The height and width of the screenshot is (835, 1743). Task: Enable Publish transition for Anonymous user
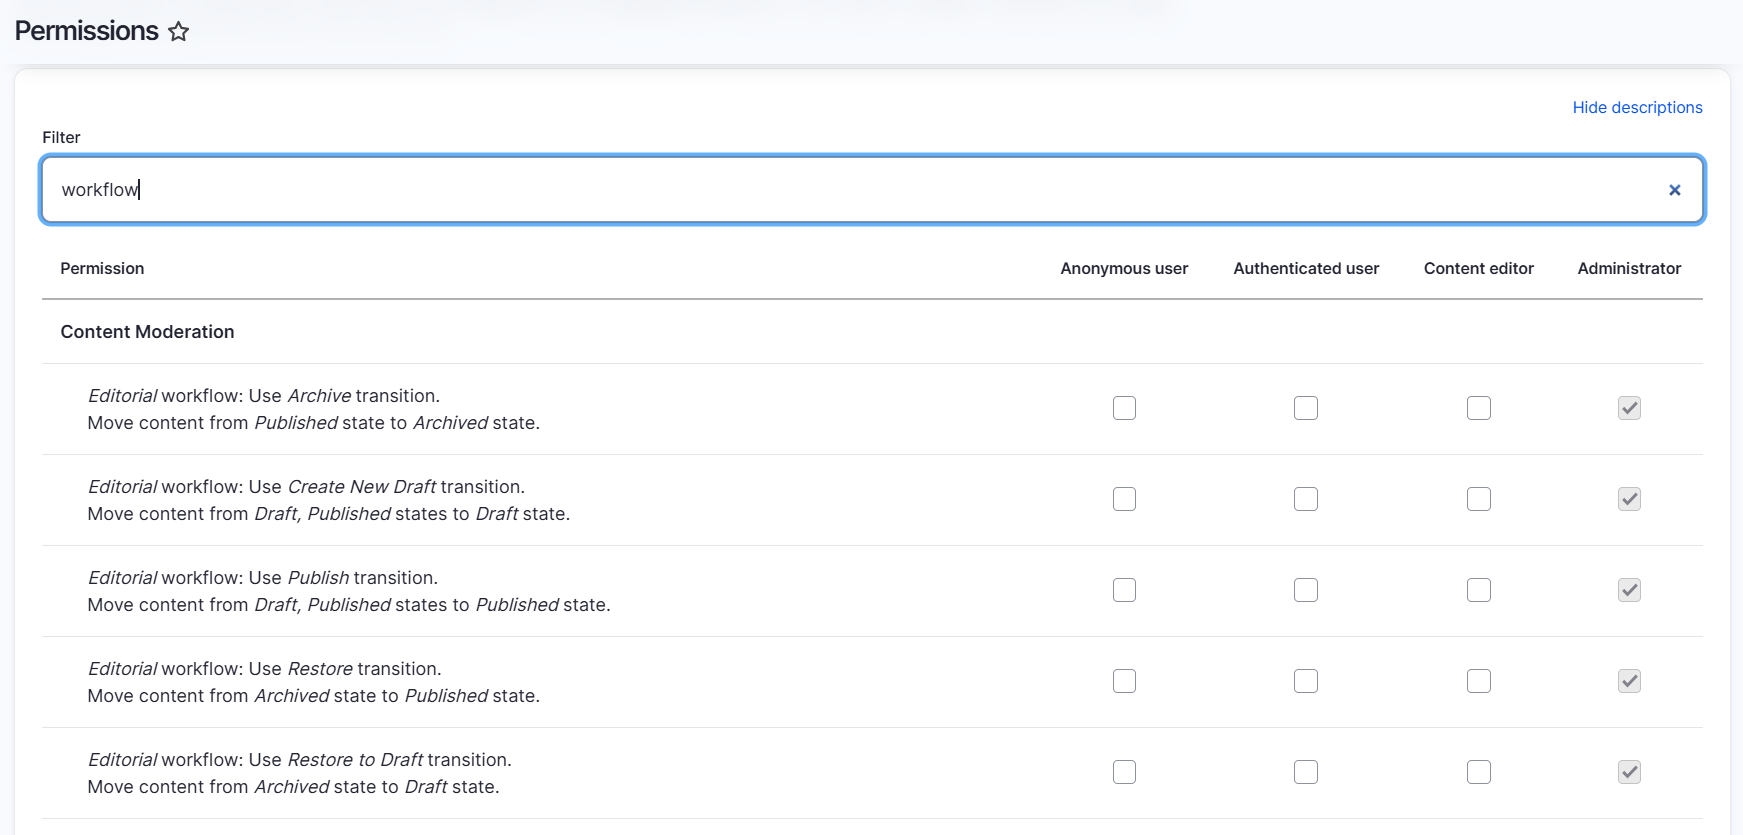1124,590
